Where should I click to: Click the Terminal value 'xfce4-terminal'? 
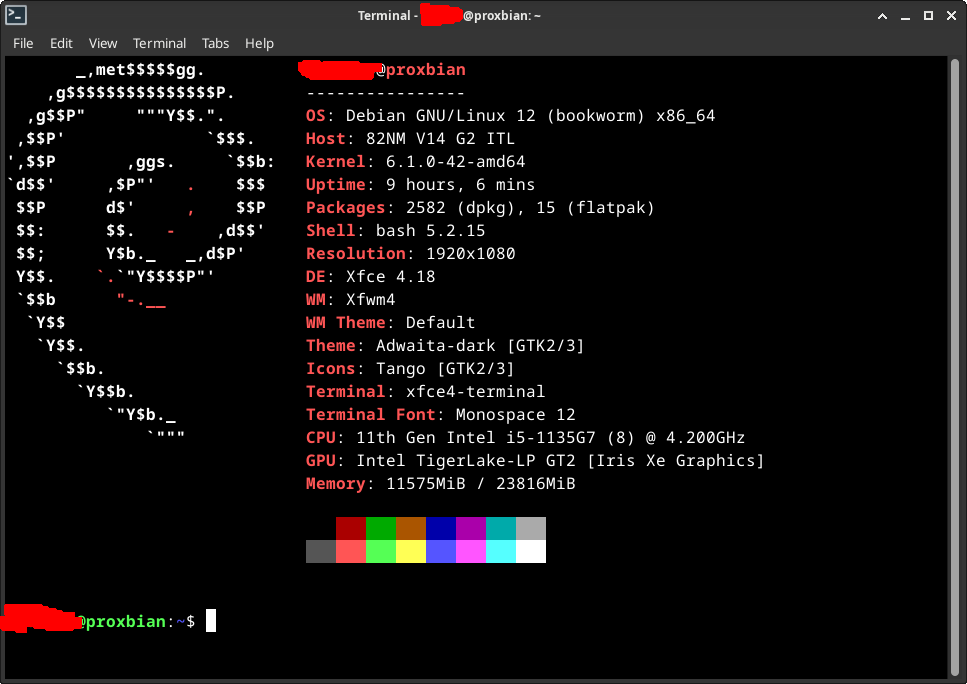tap(475, 392)
